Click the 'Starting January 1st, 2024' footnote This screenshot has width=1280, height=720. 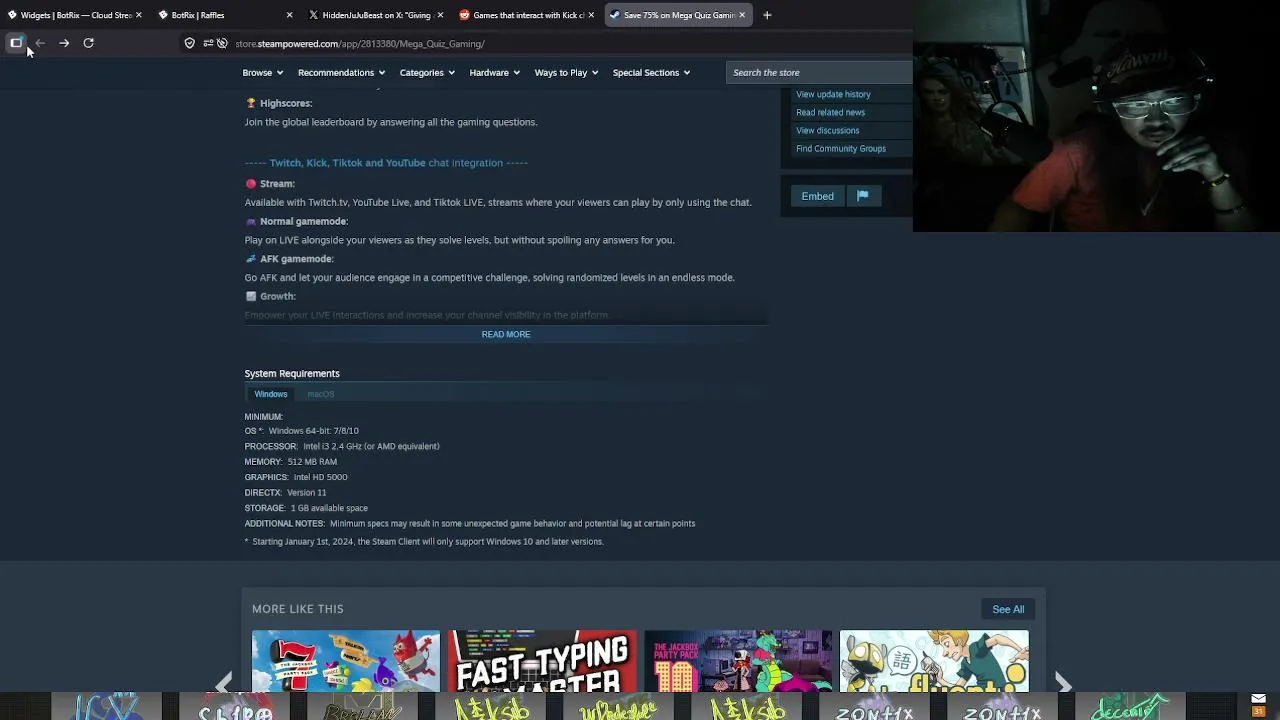pos(428,542)
